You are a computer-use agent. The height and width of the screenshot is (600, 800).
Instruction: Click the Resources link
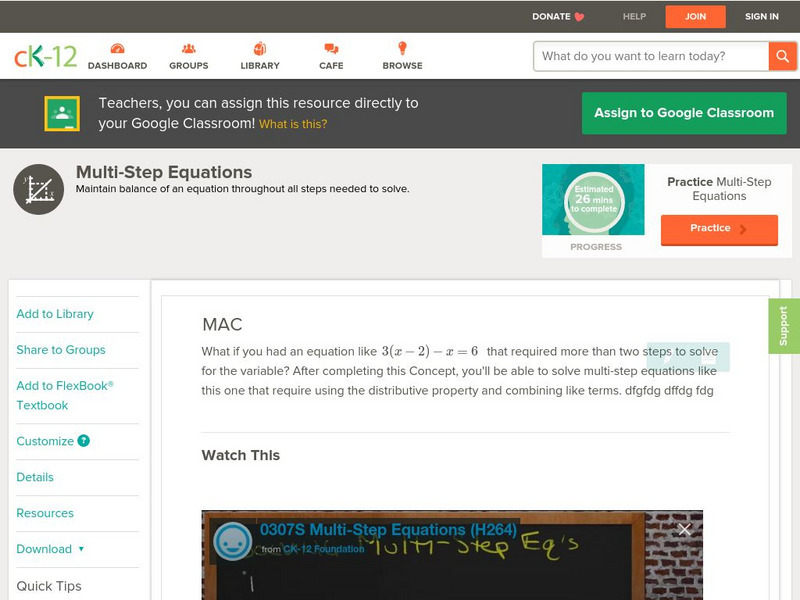point(45,513)
